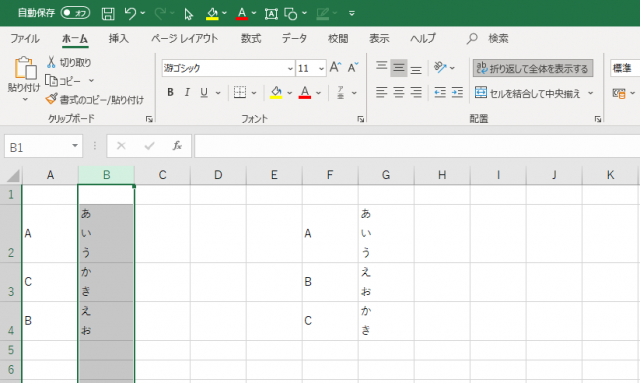Open the font size 11 dropdown
This screenshot has width=640, height=383.
321,68
